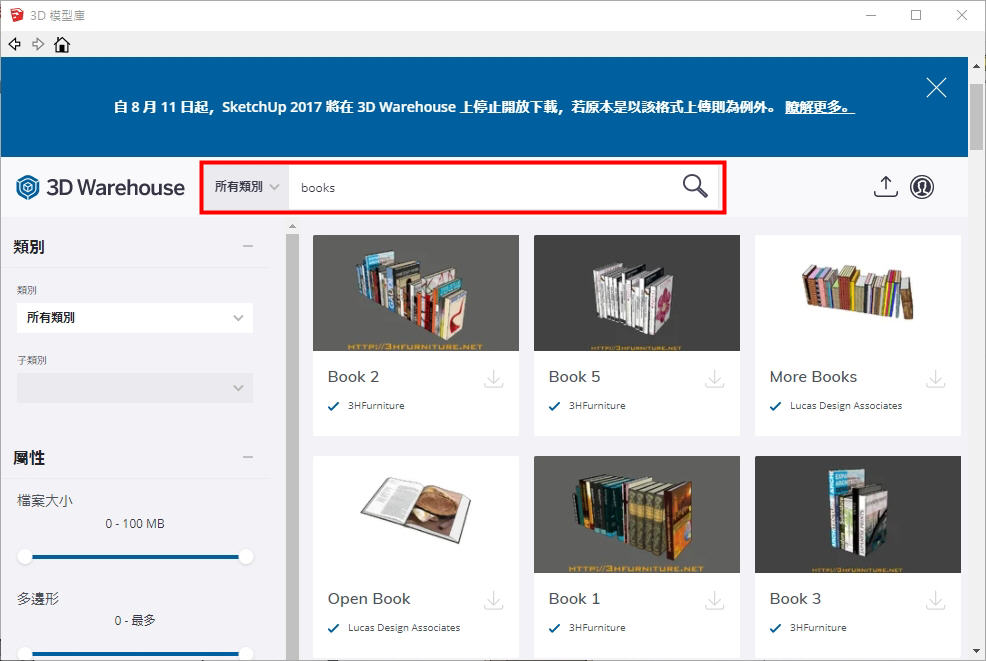Click the Book 3 title link
The image size is (986, 661).
pos(795,599)
